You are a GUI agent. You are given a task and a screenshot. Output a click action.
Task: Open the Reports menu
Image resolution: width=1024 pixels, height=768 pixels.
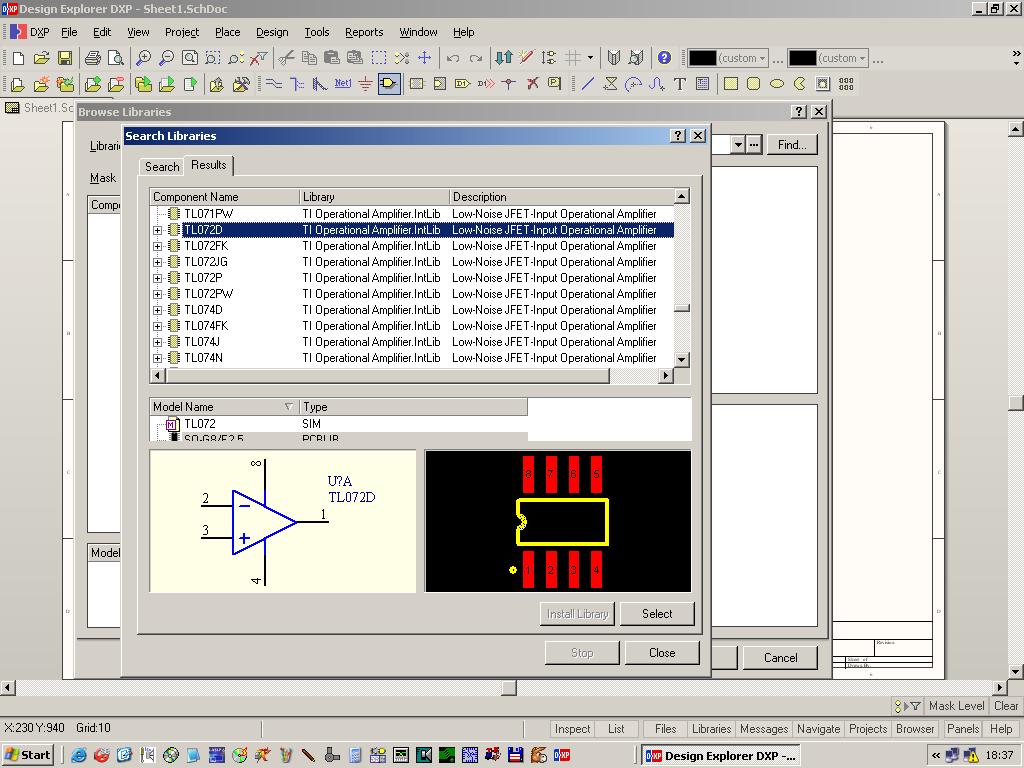click(364, 32)
